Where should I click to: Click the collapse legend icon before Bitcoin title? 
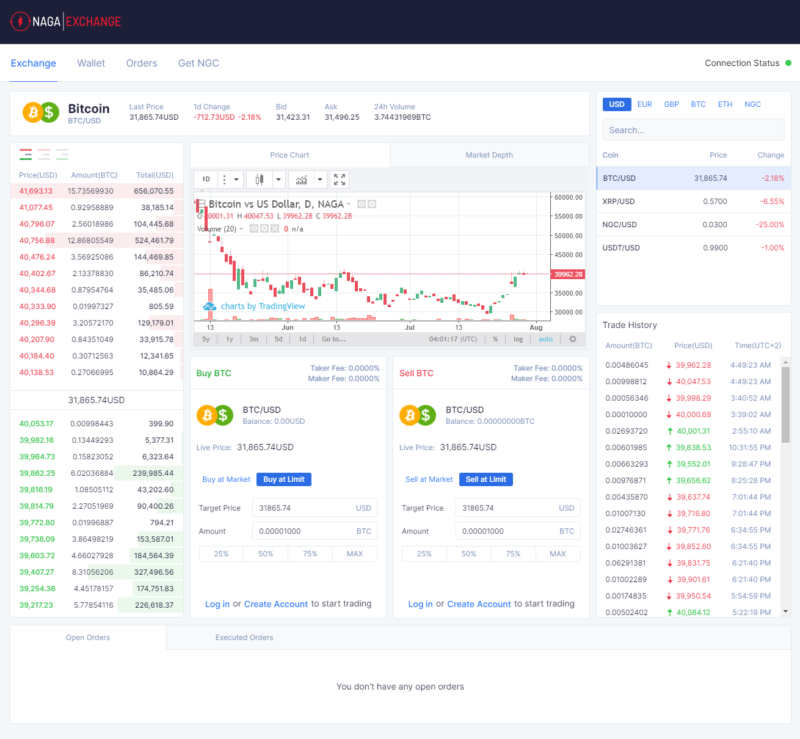point(202,203)
